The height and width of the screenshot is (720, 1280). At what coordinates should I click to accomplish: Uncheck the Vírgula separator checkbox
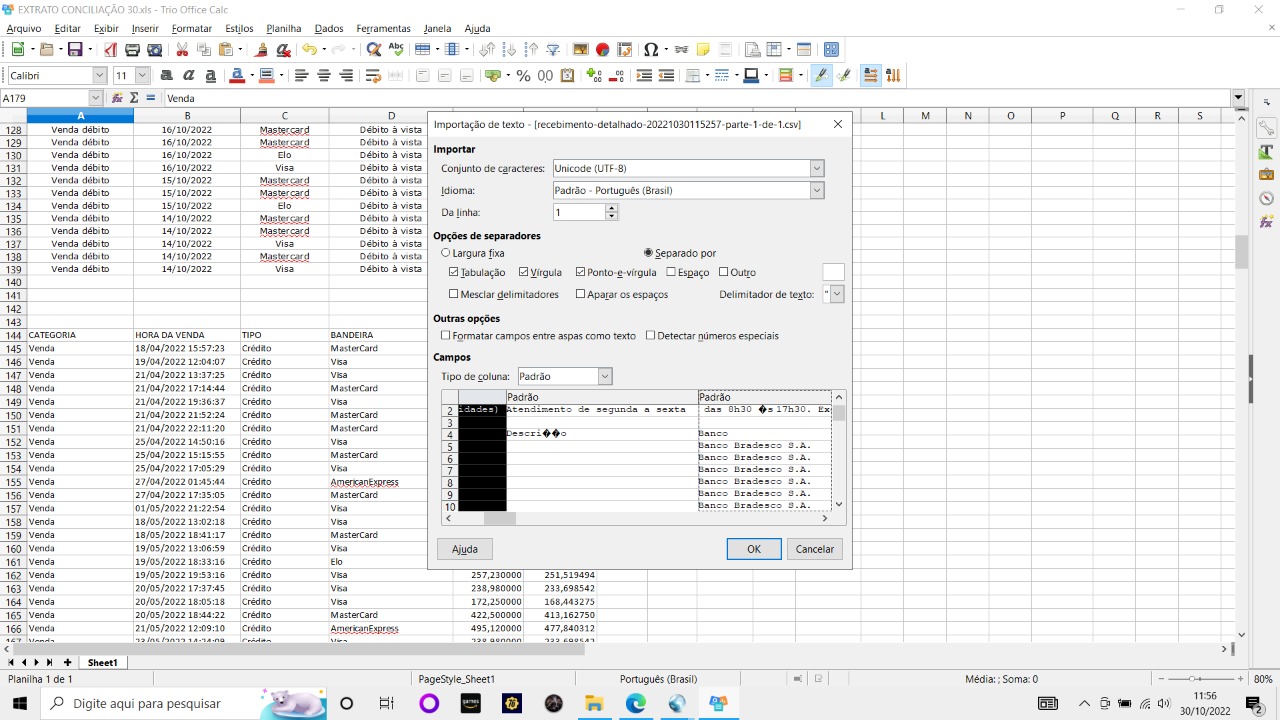(x=524, y=272)
